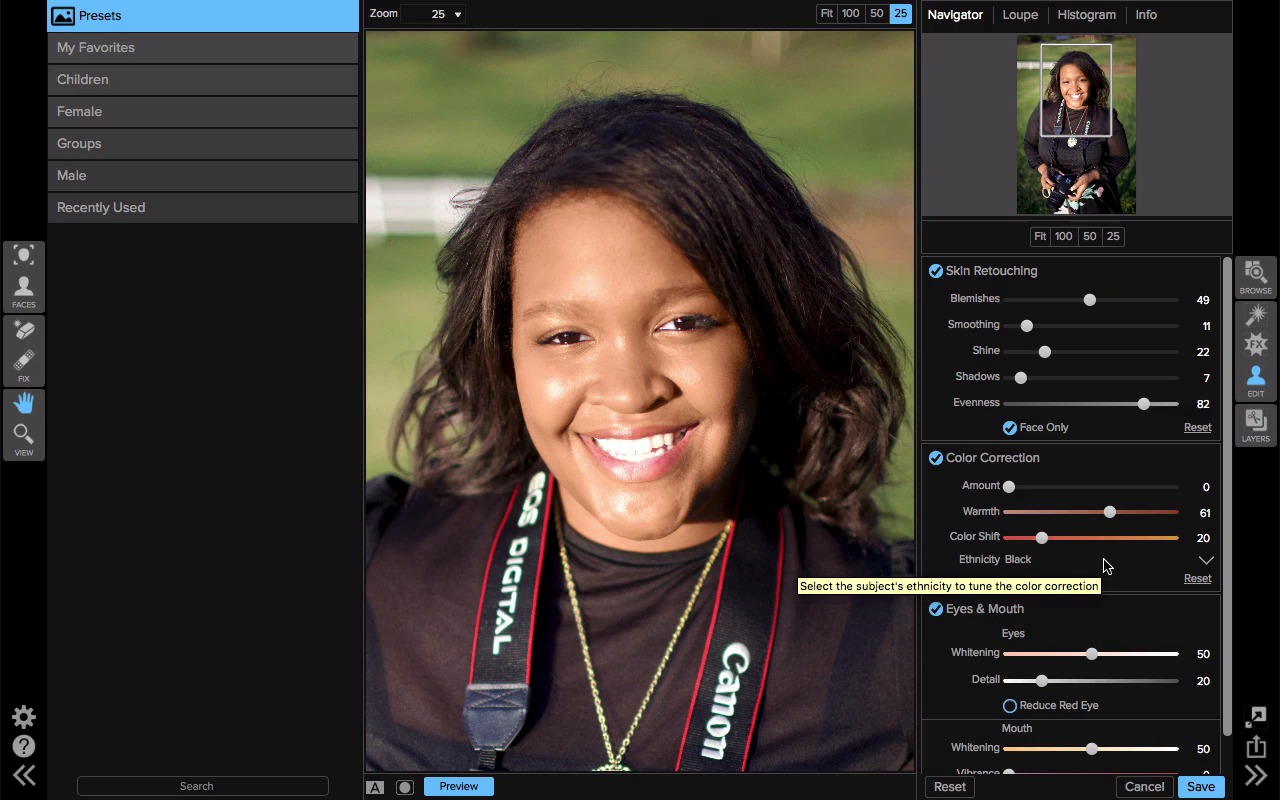The height and width of the screenshot is (800, 1280).
Task: Open the Layers module
Action: [1256, 426]
